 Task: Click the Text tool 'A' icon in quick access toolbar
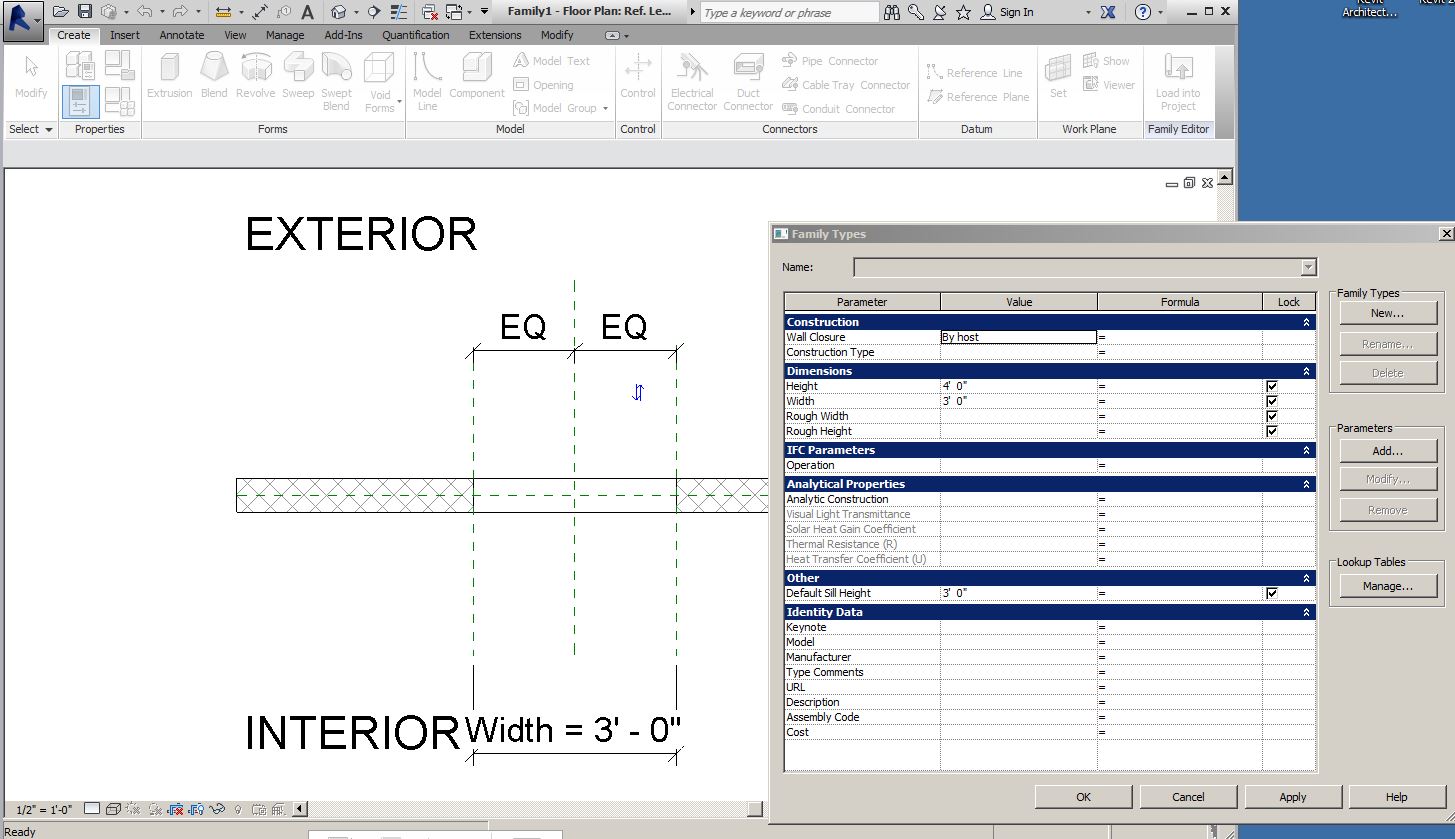[307, 12]
